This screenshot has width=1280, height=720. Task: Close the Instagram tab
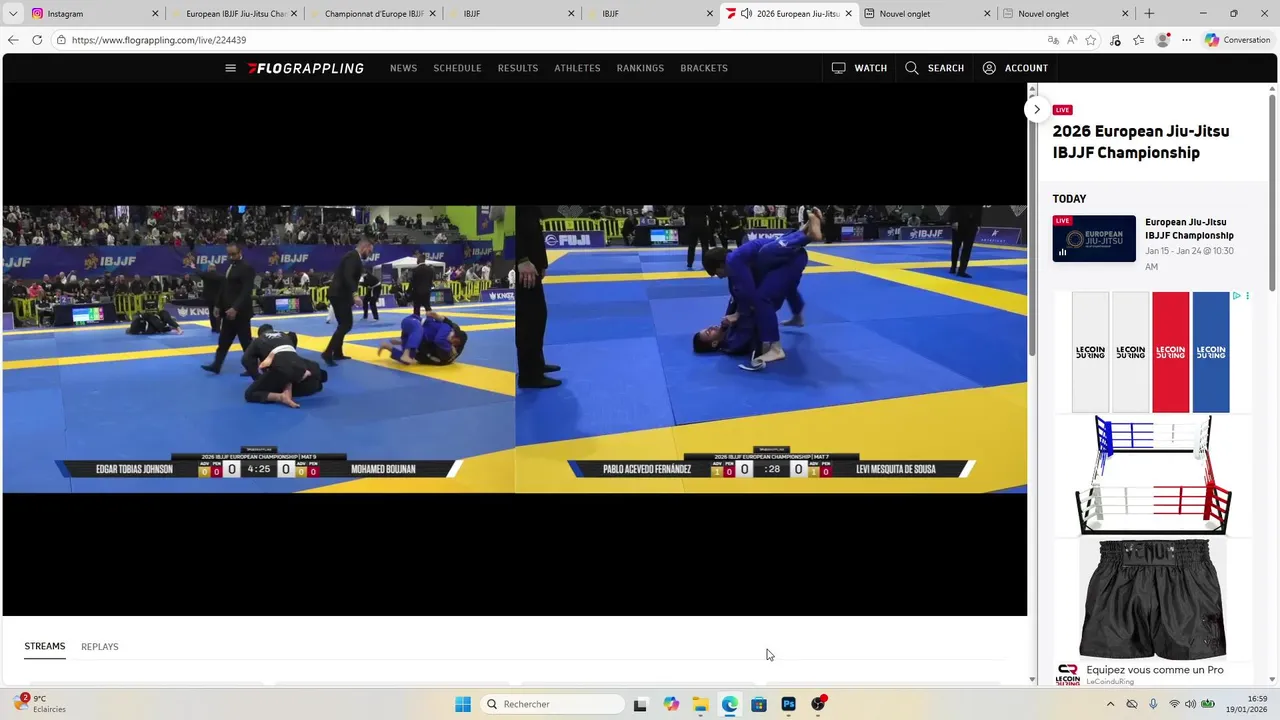click(x=155, y=14)
